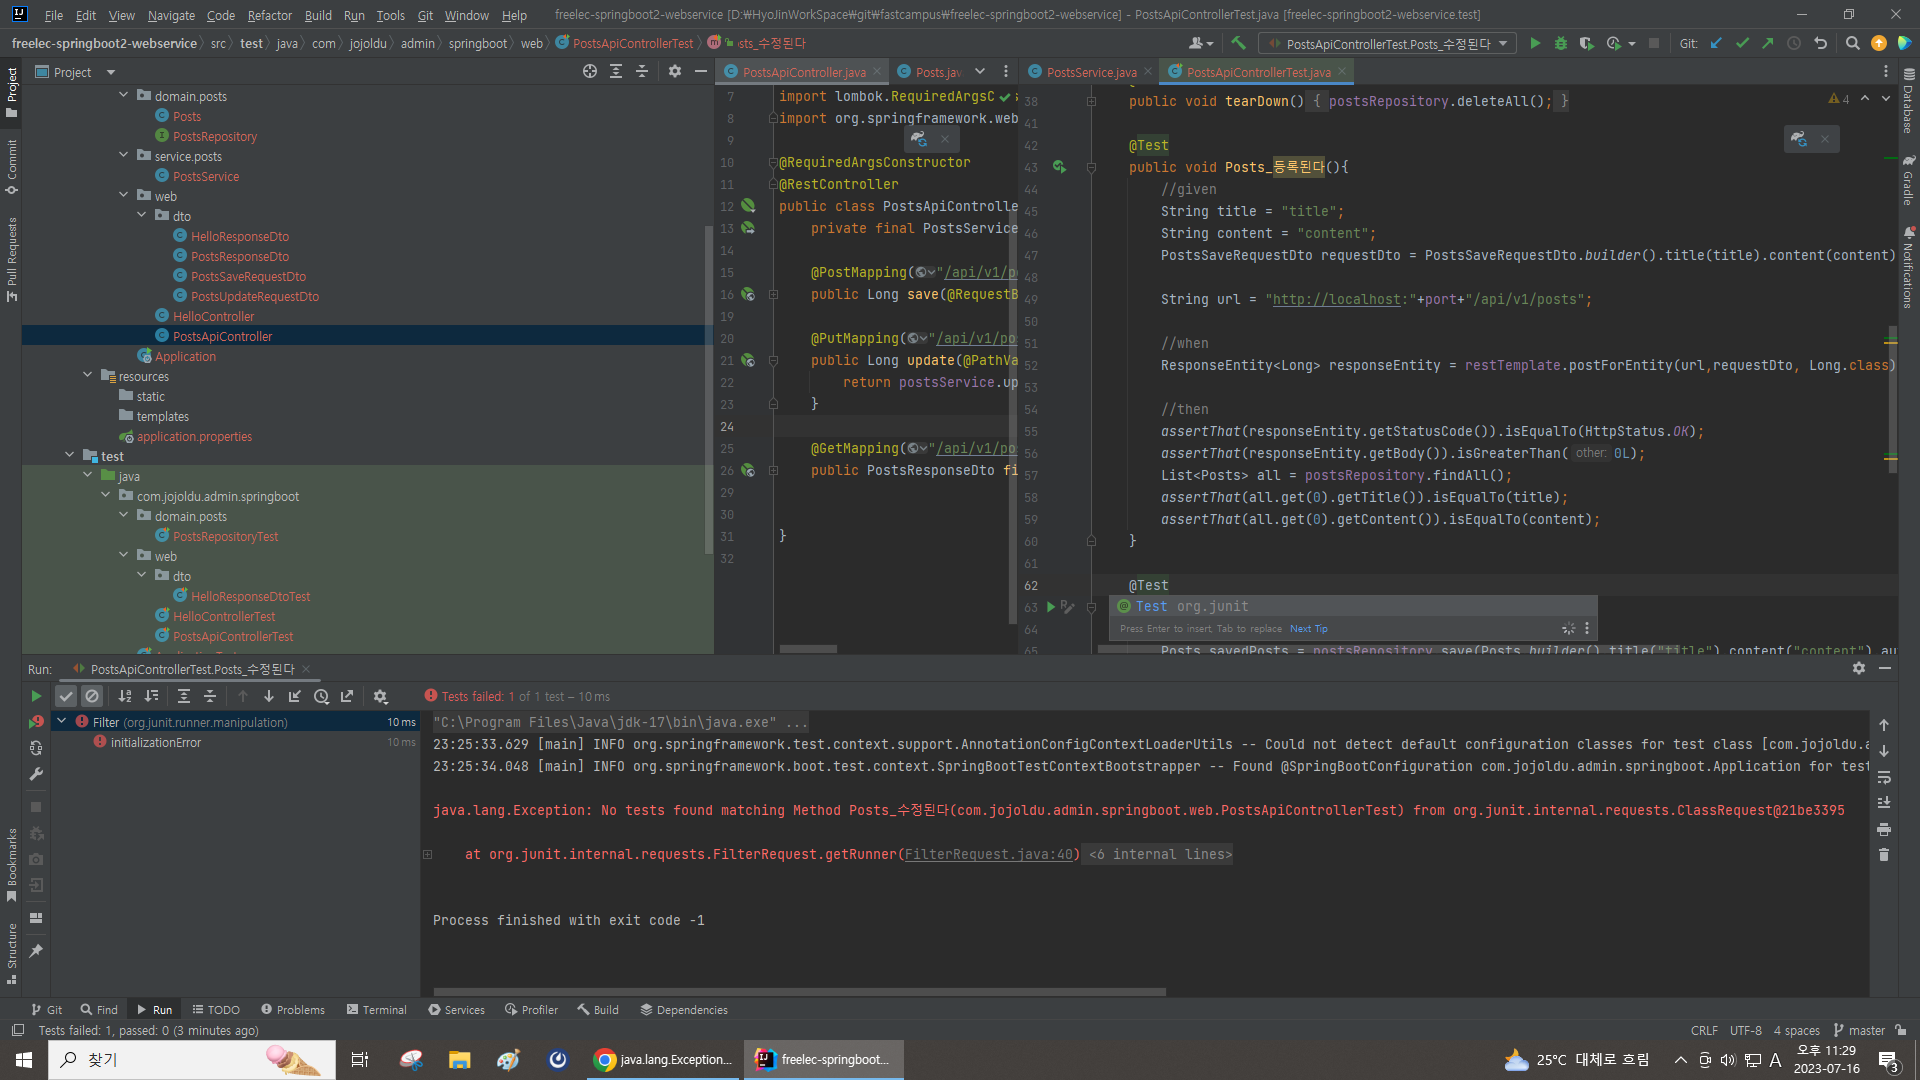Click Git update project arrow
The width and height of the screenshot is (1920, 1080).
(1716, 43)
